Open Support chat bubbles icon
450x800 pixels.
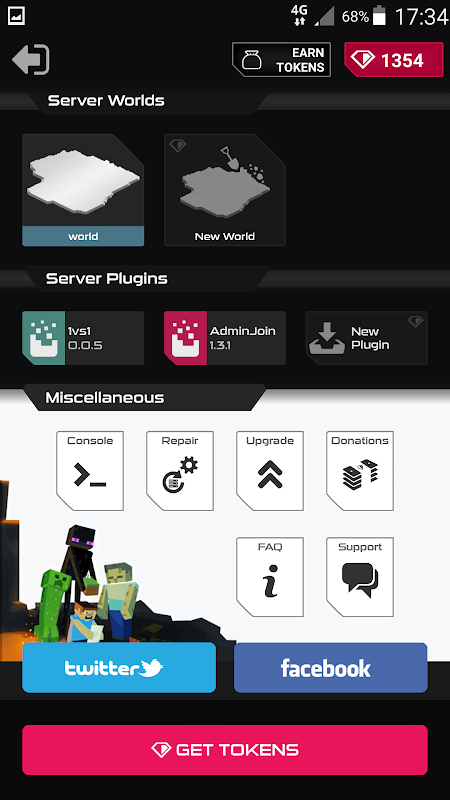(360, 577)
